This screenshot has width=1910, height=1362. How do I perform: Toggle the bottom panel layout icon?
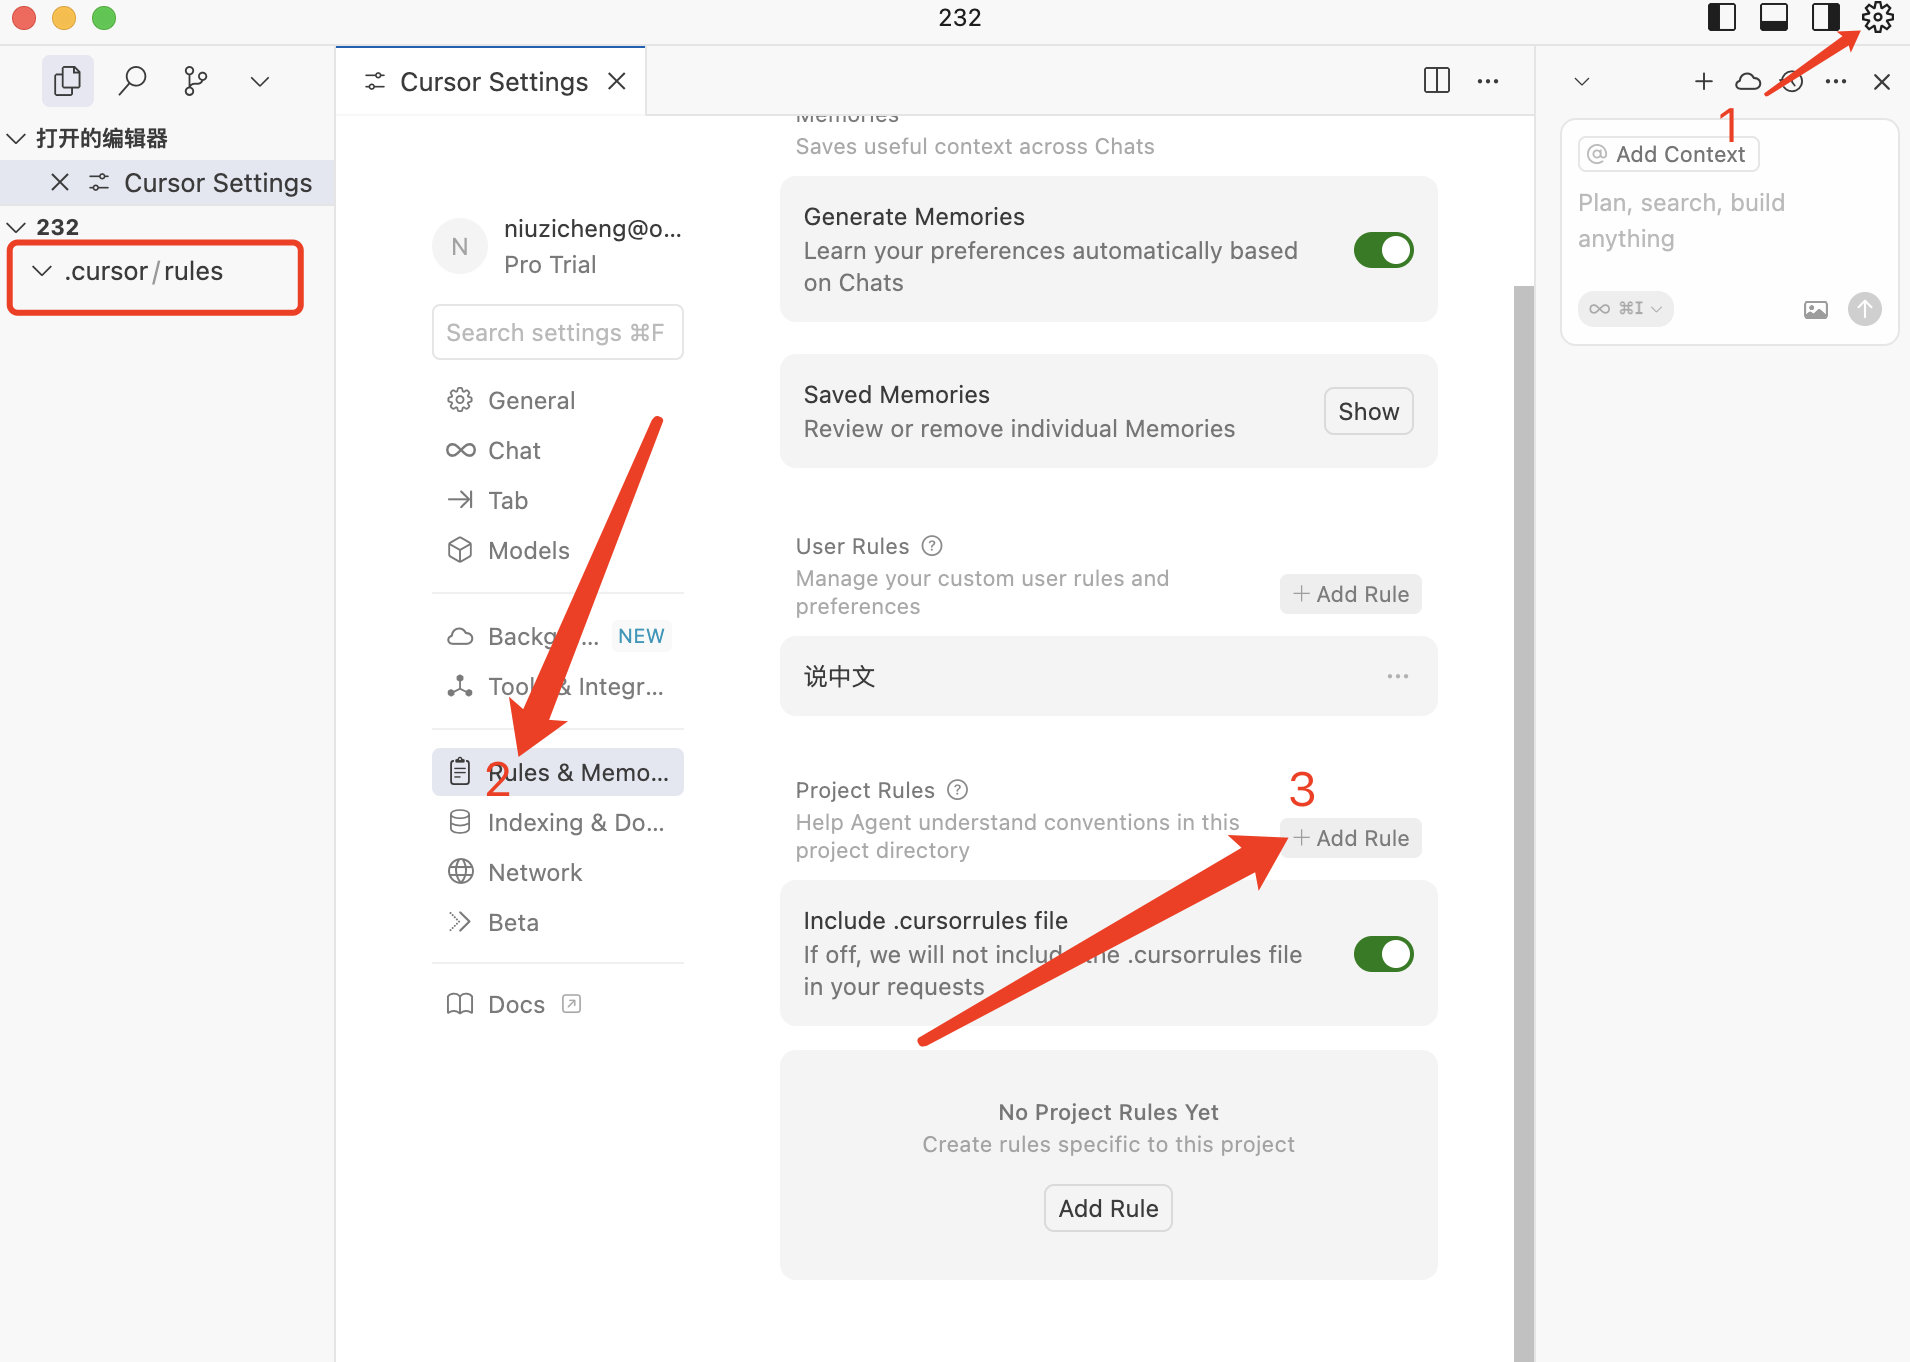[x=1774, y=17]
